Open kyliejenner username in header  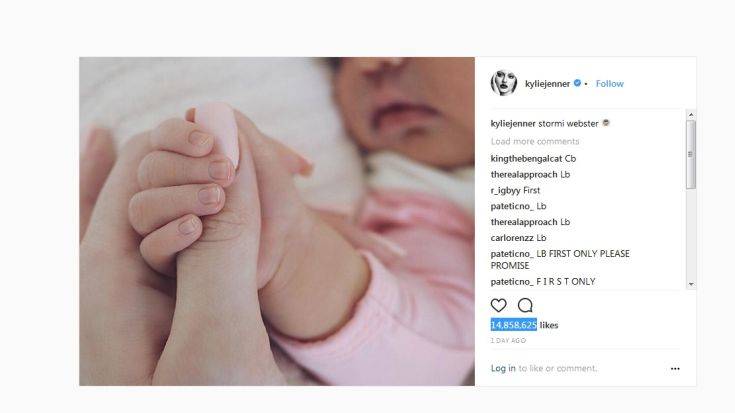[x=547, y=83]
